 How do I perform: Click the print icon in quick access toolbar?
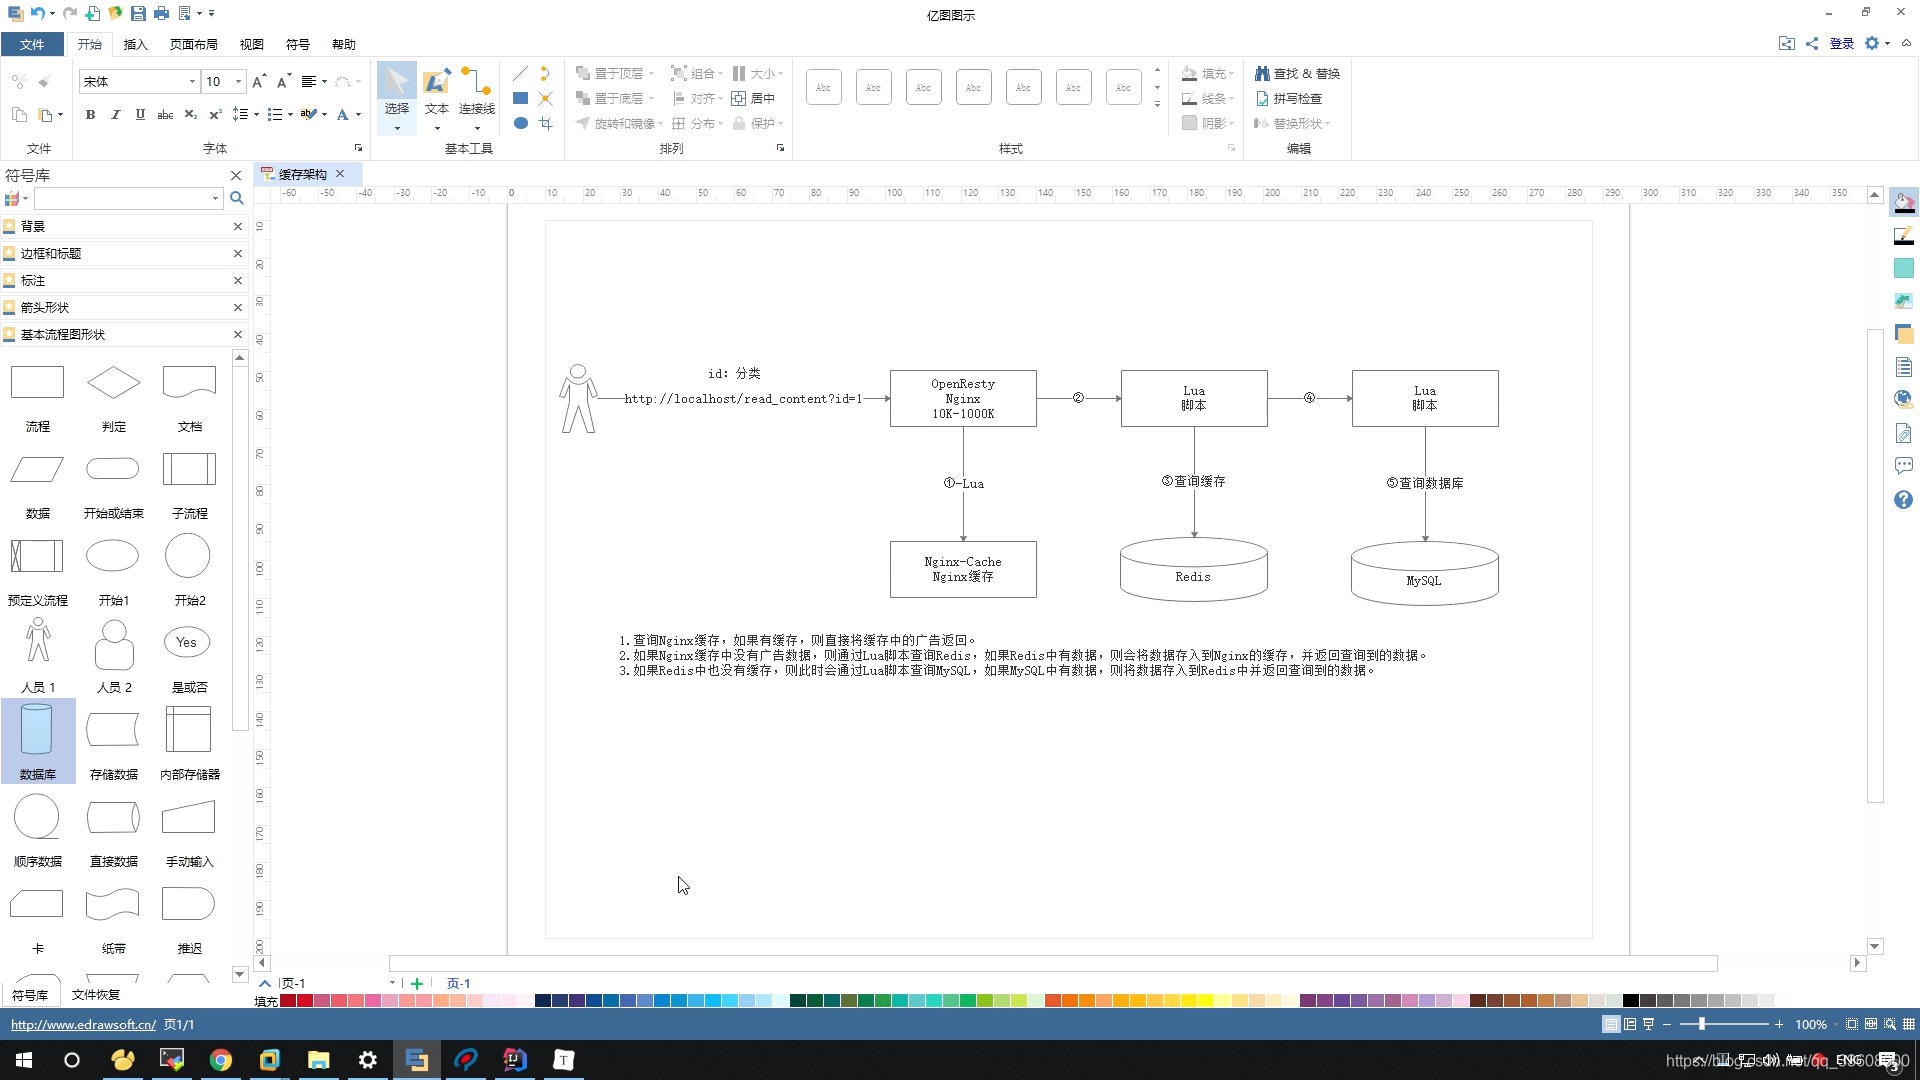[x=161, y=13]
